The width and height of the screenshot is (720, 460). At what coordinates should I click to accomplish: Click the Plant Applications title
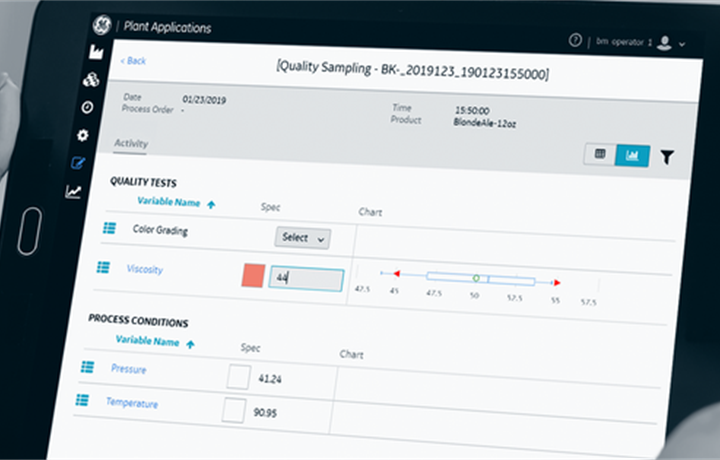point(168,28)
